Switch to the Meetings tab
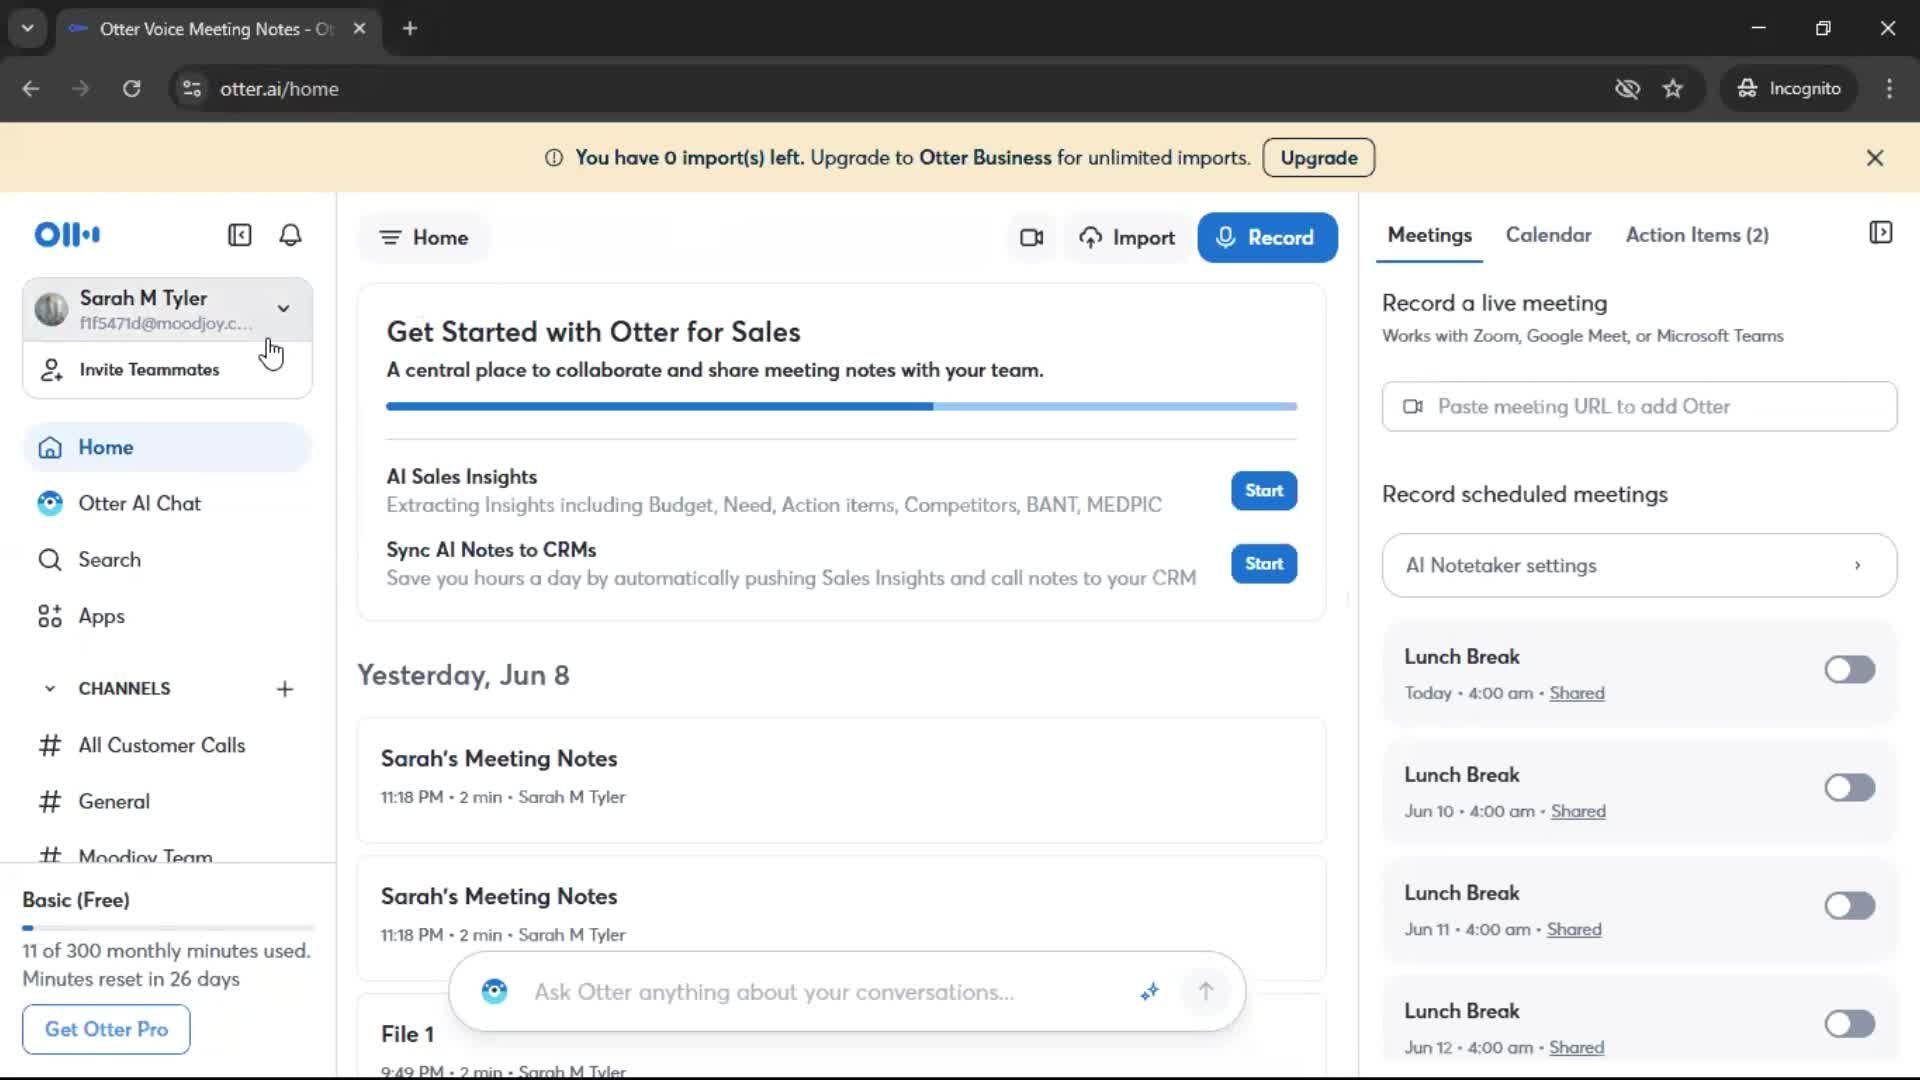Viewport: 1920px width, 1080px height. (1429, 235)
